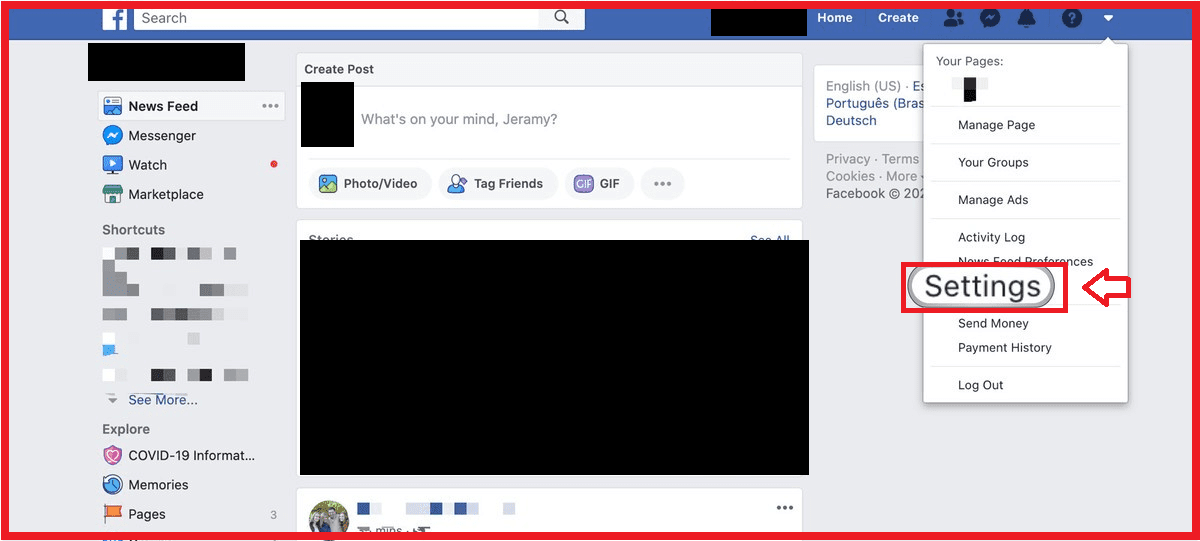
Task: Select Manage Ads menu item
Action: coord(993,200)
